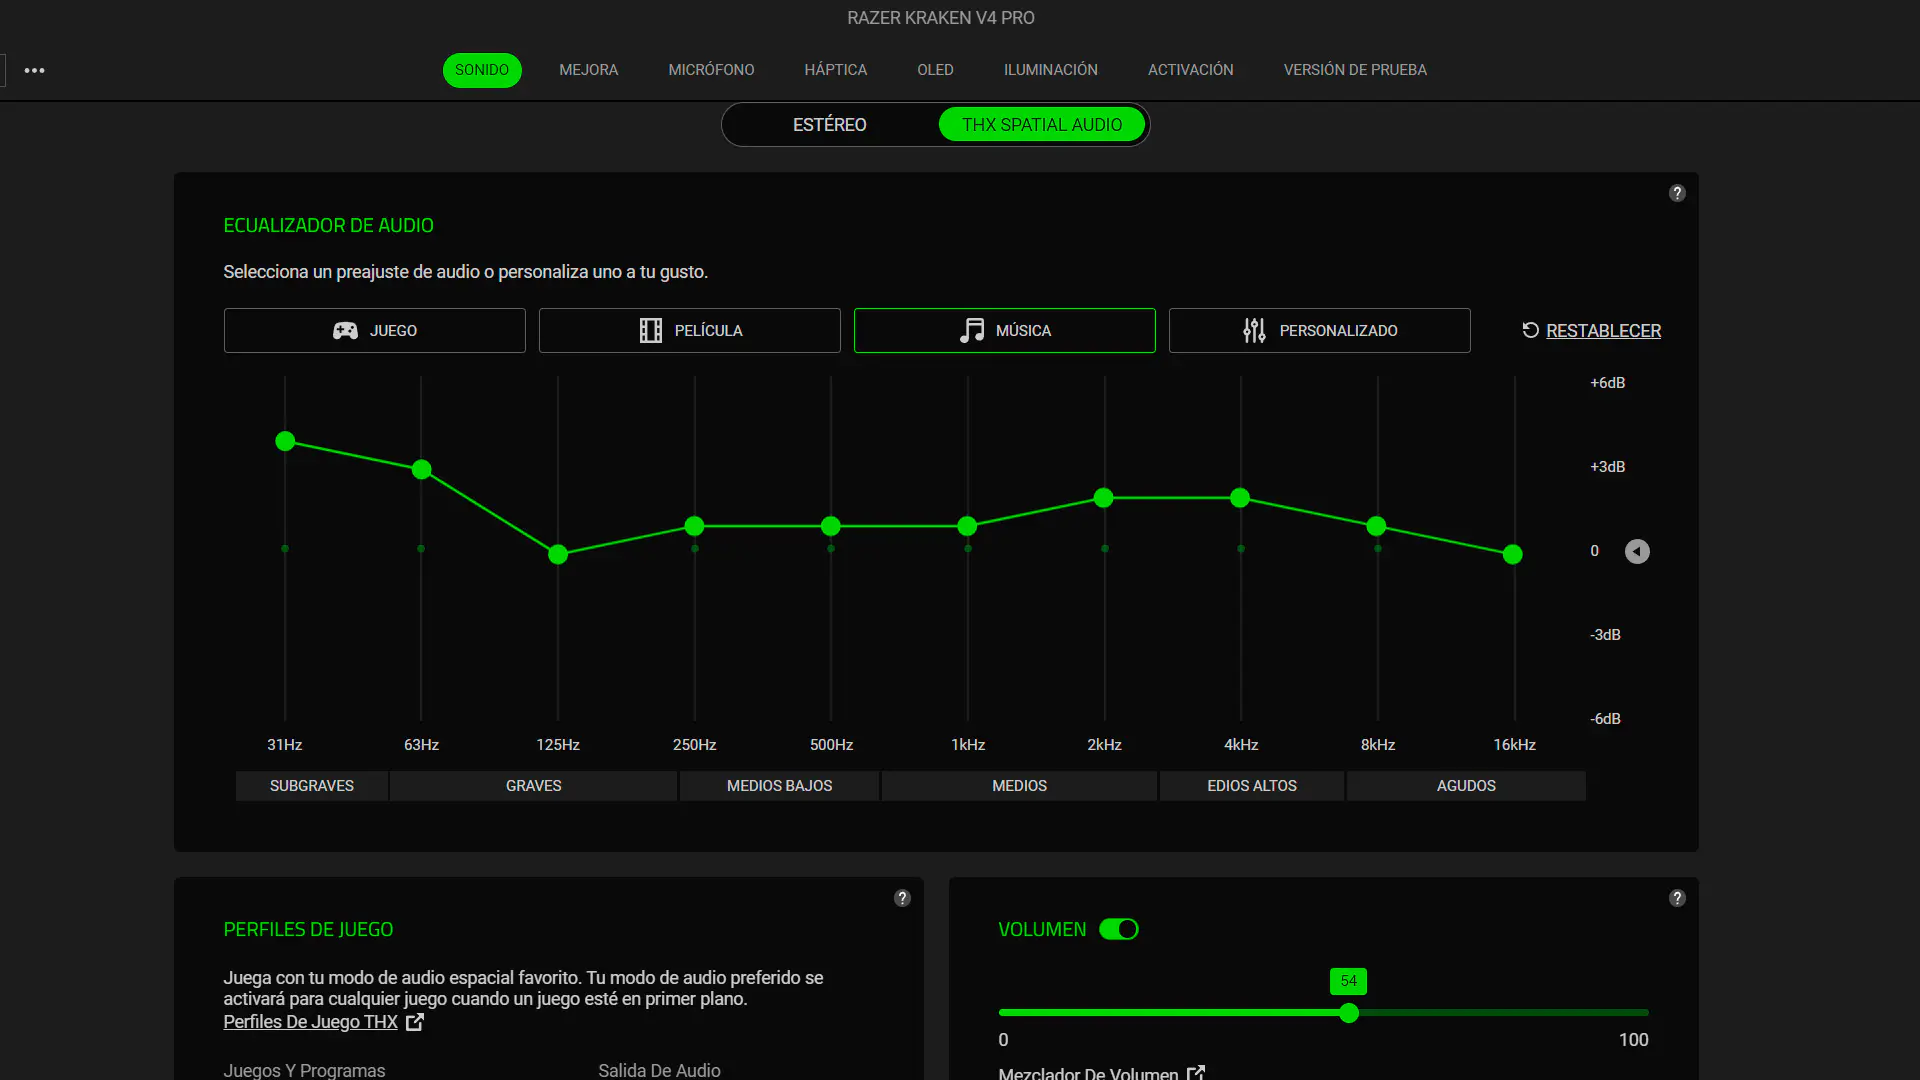The height and width of the screenshot is (1080, 1920).
Task: Switch to the ILUMINACIÓN tab
Action: click(1051, 70)
